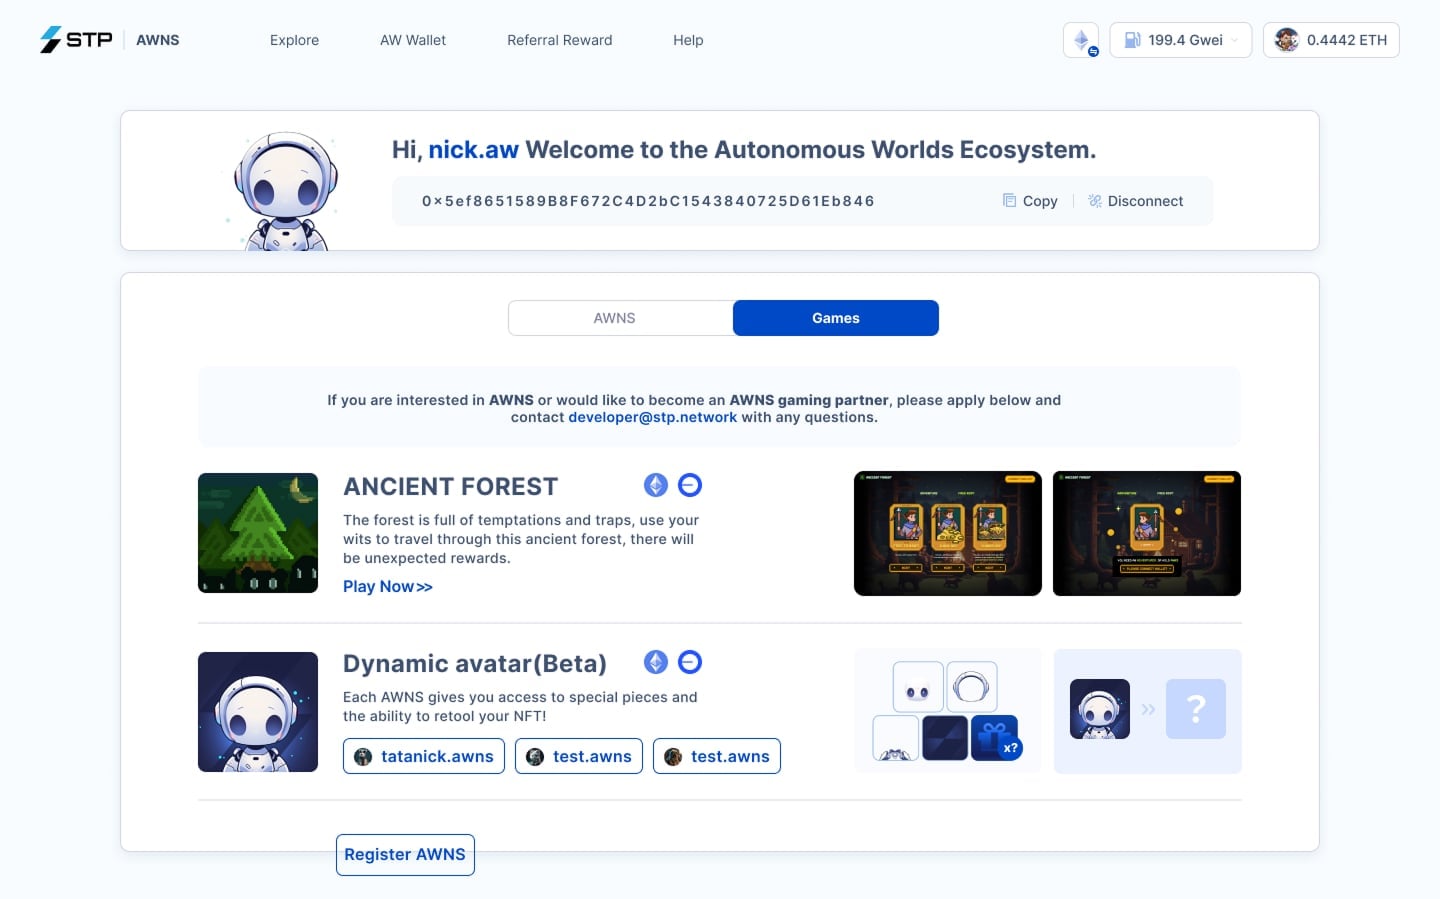Click the nick.aw name link
The height and width of the screenshot is (899, 1440).
473,150
